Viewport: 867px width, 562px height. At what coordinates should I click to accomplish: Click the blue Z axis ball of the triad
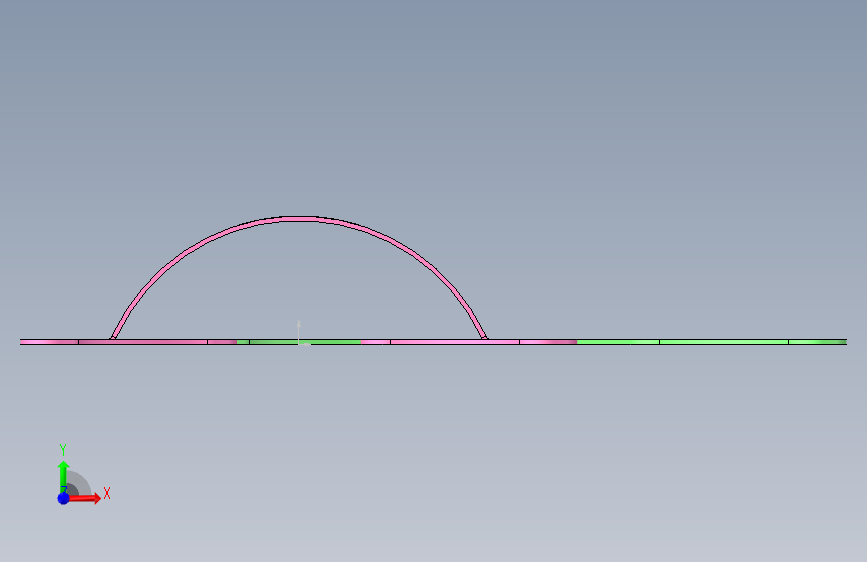[64, 498]
